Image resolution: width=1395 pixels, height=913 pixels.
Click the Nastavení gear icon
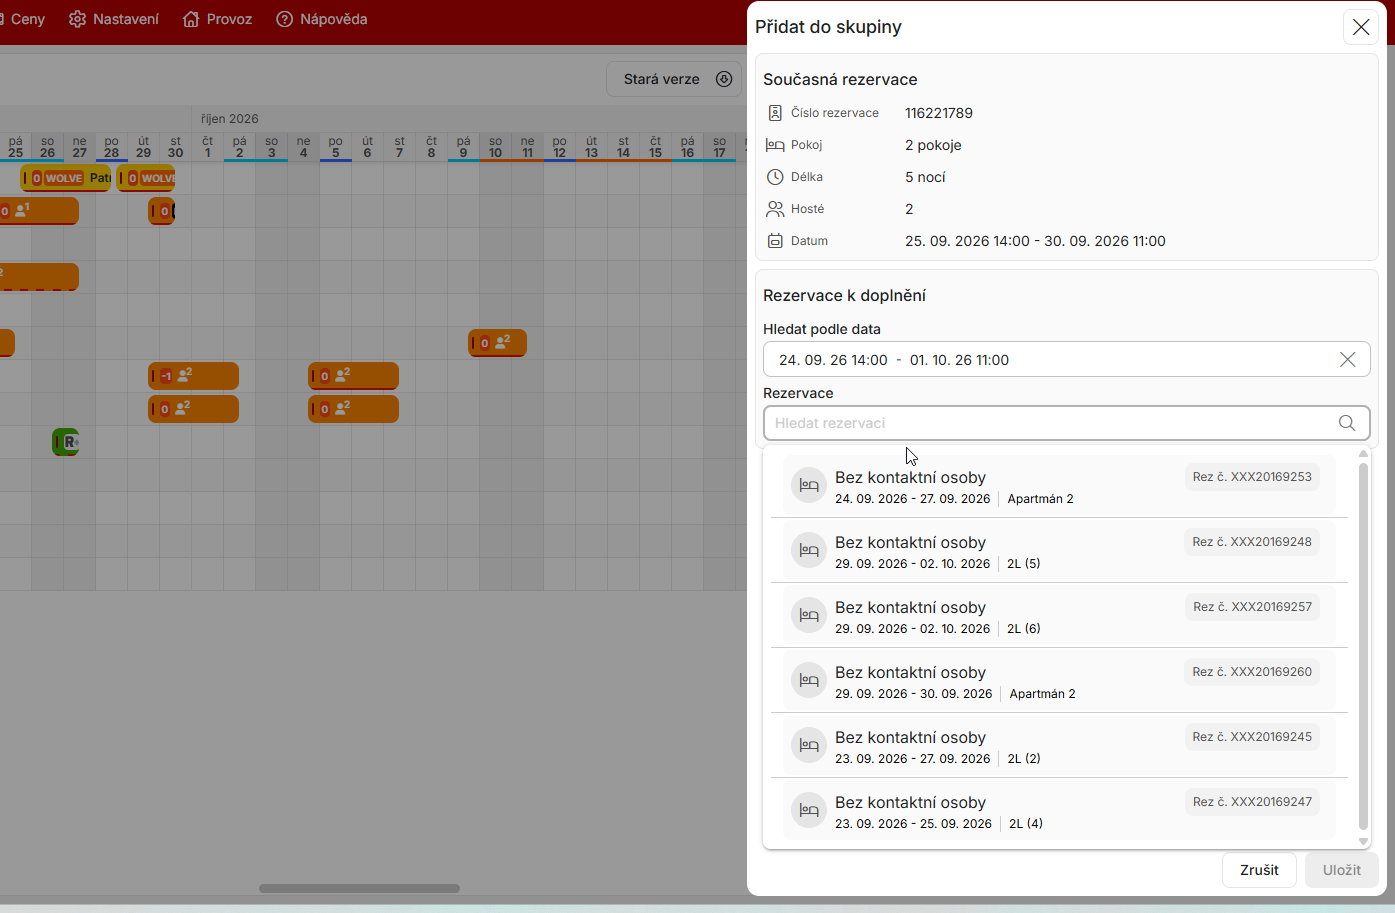click(x=77, y=19)
